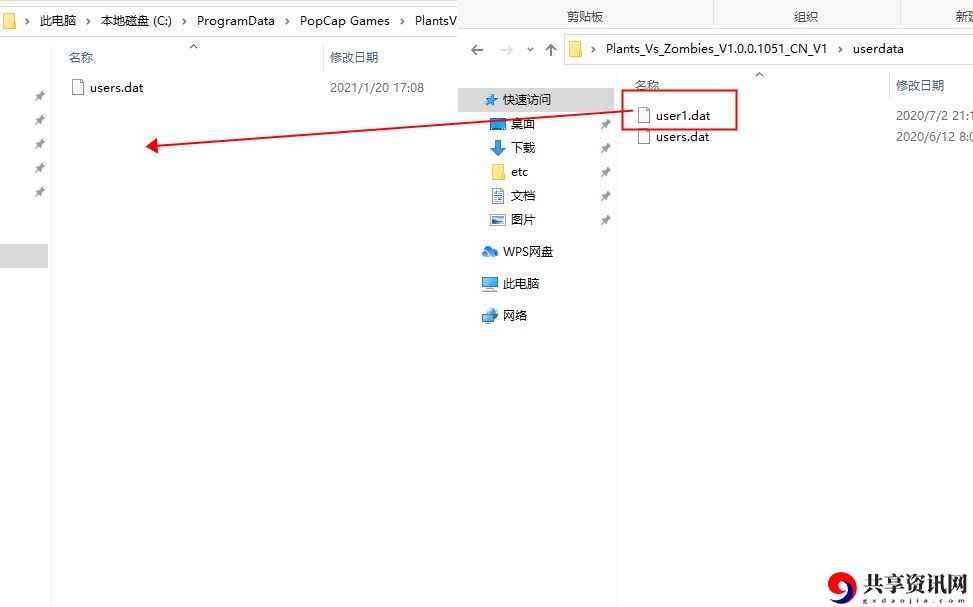The width and height of the screenshot is (973, 607).
Task: Expand the chevron after ProgramData breadcrumb
Action: 287,21
